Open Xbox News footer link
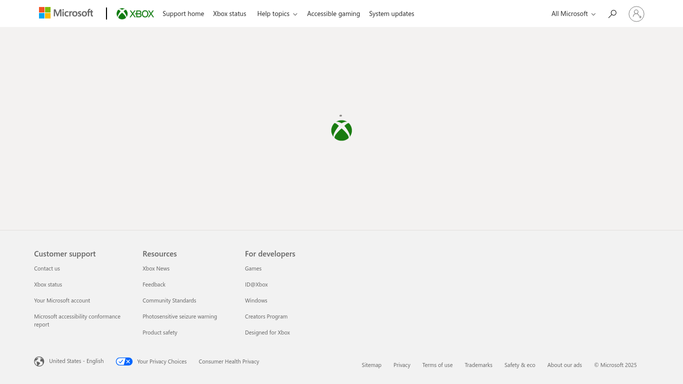The height and width of the screenshot is (384, 683). point(156,269)
